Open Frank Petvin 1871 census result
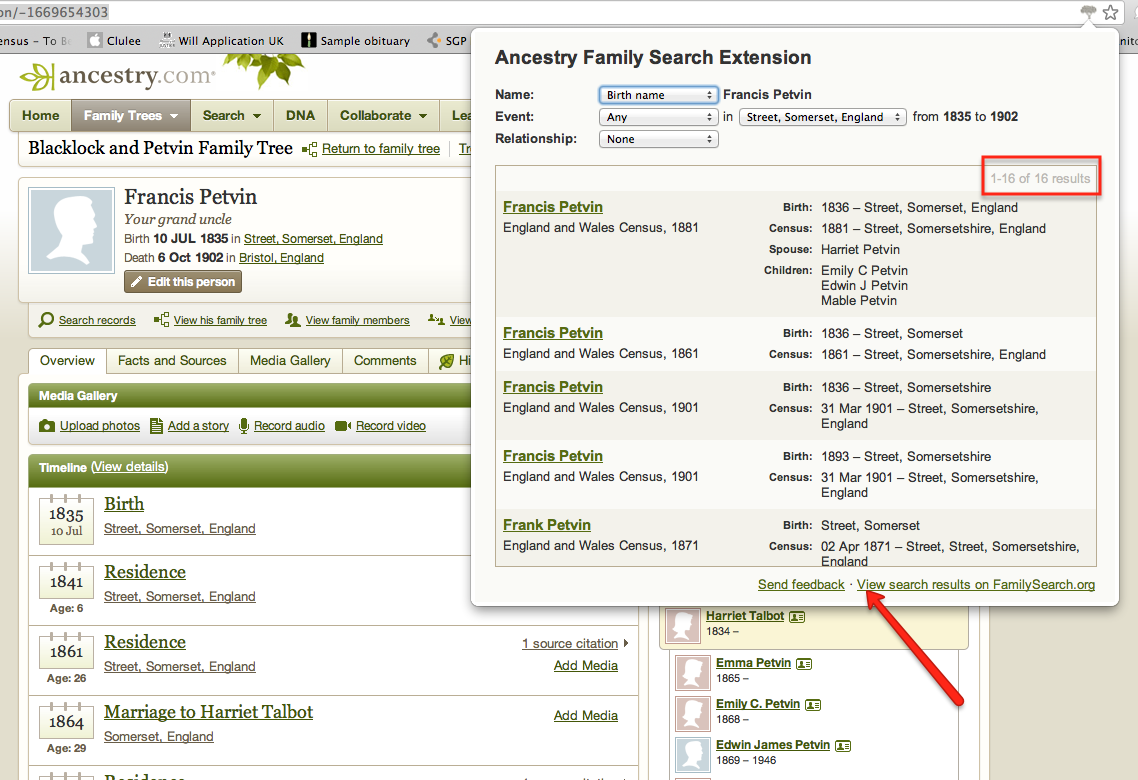The height and width of the screenshot is (780, 1138). (x=547, y=525)
